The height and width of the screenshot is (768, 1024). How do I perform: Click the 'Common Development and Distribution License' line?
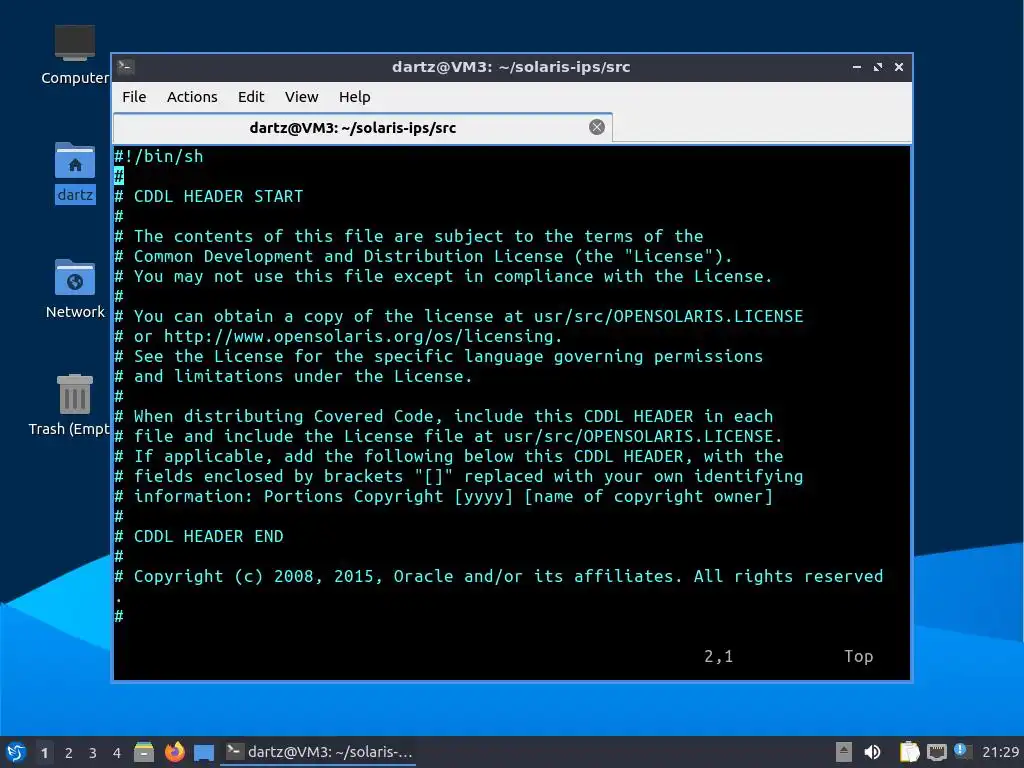tap(424, 256)
